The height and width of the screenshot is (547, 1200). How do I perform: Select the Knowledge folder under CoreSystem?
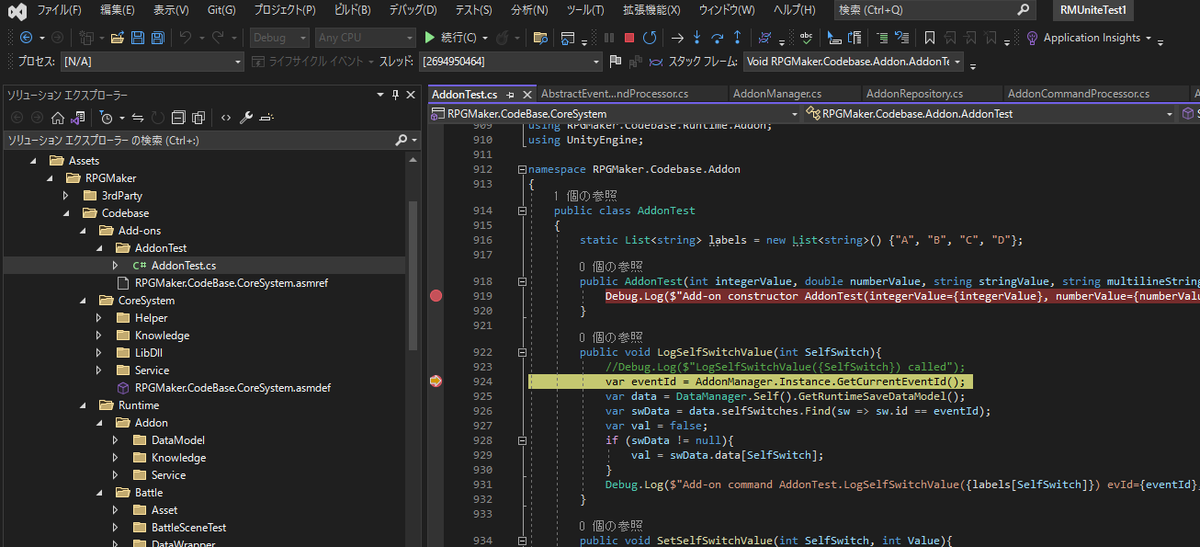click(162, 336)
